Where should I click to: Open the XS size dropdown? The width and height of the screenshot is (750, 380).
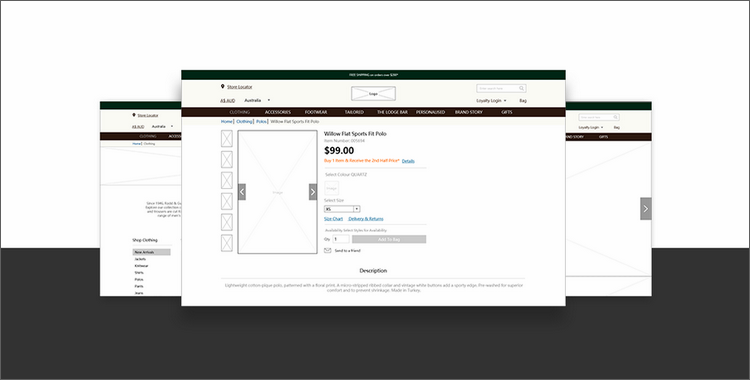click(x=342, y=209)
